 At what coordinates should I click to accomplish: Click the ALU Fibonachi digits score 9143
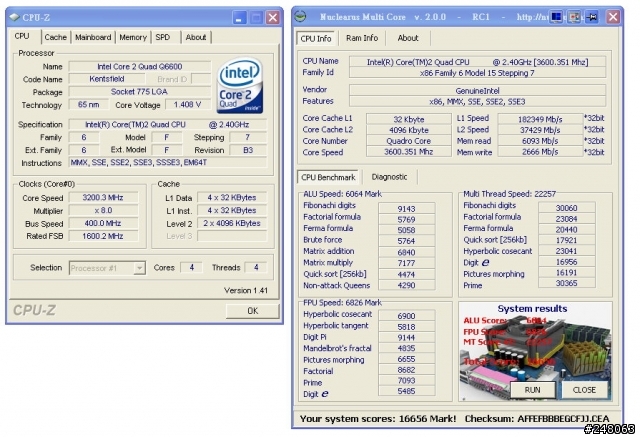(x=407, y=209)
